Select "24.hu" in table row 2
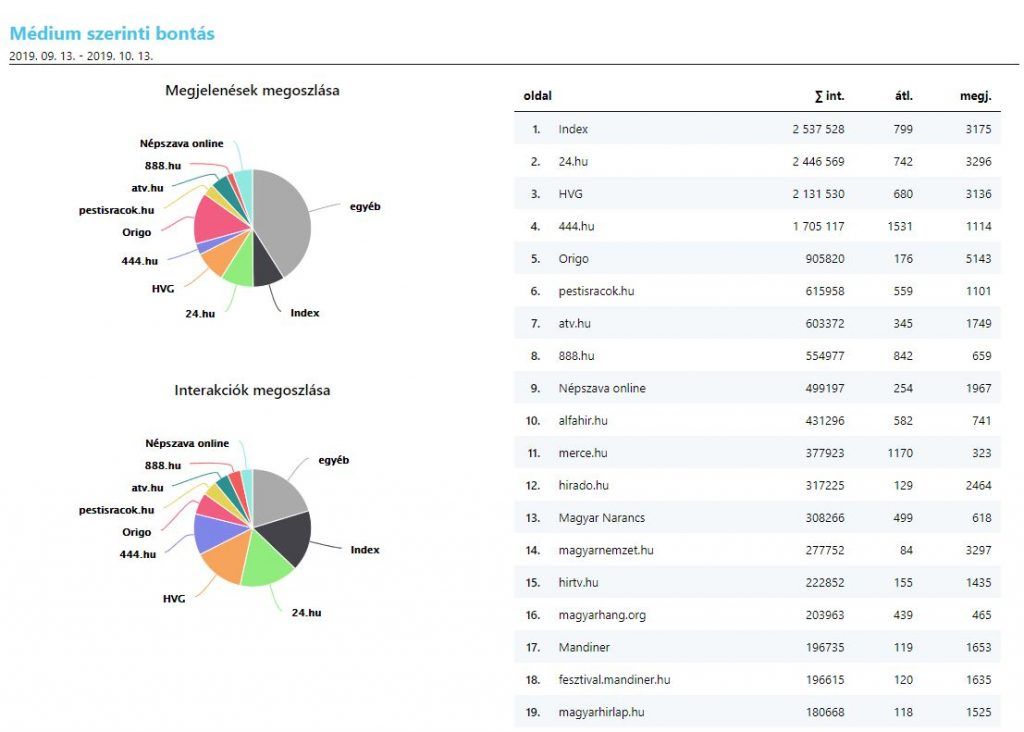The height and width of the screenshot is (732, 1024). tap(573, 161)
